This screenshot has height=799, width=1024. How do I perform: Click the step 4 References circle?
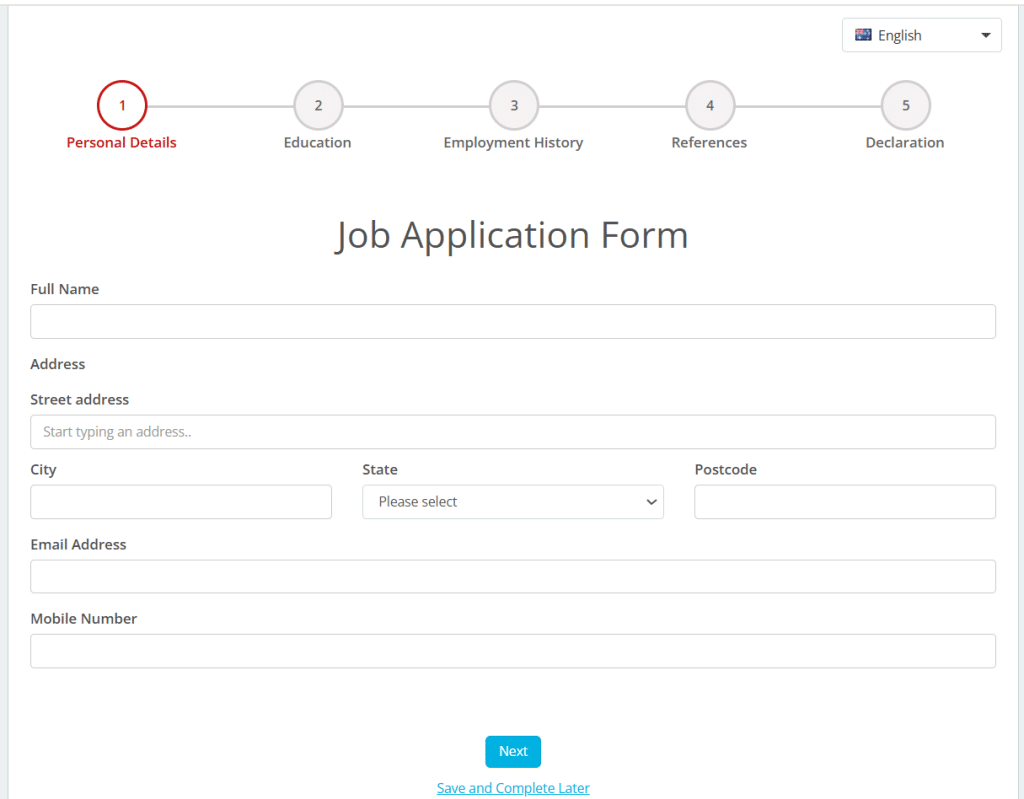(709, 104)
